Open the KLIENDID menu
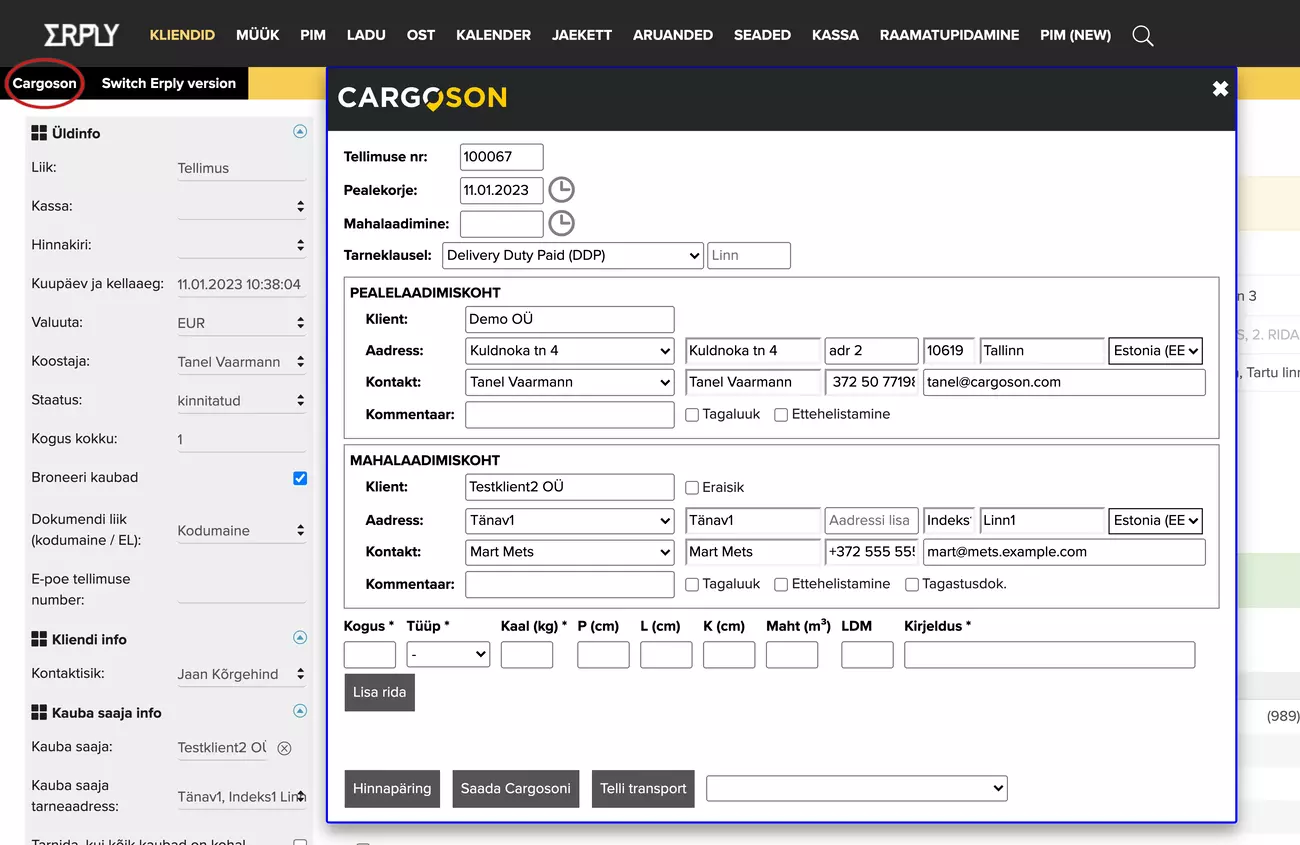 tap(182, 35)
